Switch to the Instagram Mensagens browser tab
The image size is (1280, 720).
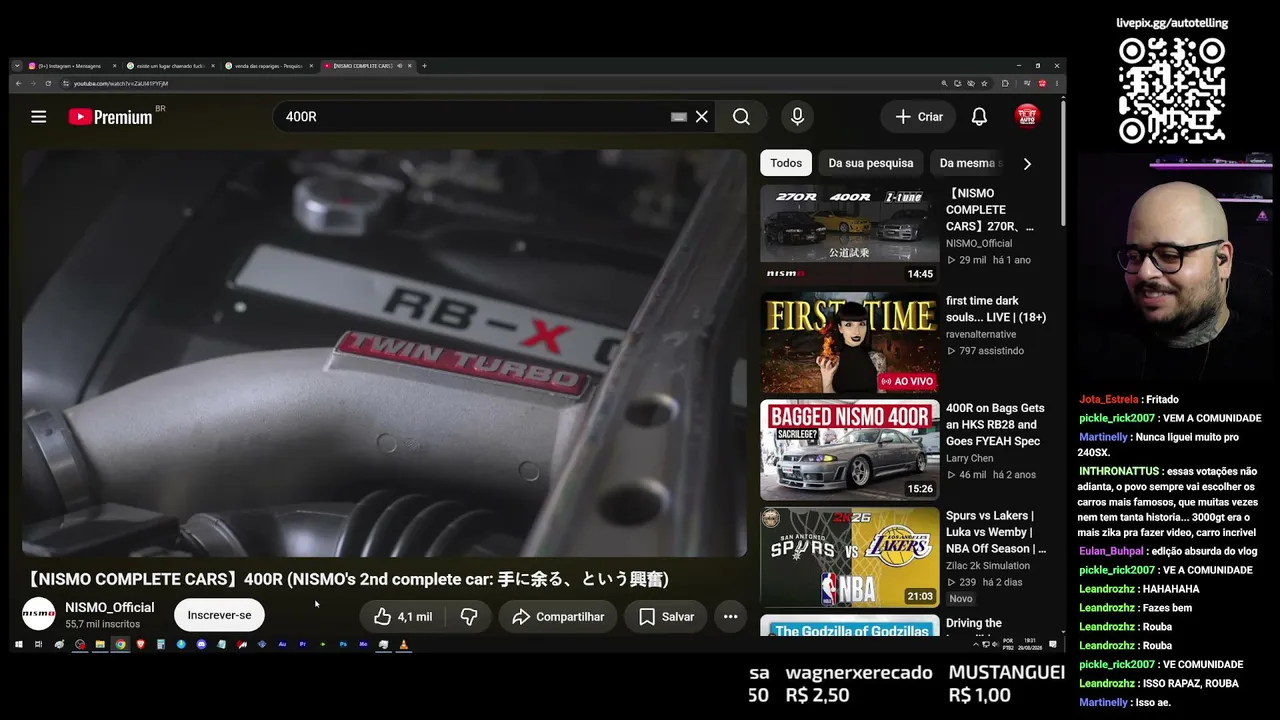click(71, 66)
